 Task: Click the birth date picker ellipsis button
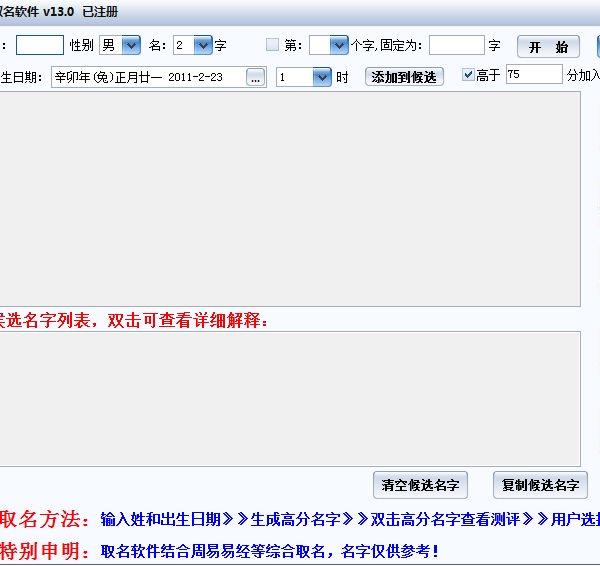256,77
